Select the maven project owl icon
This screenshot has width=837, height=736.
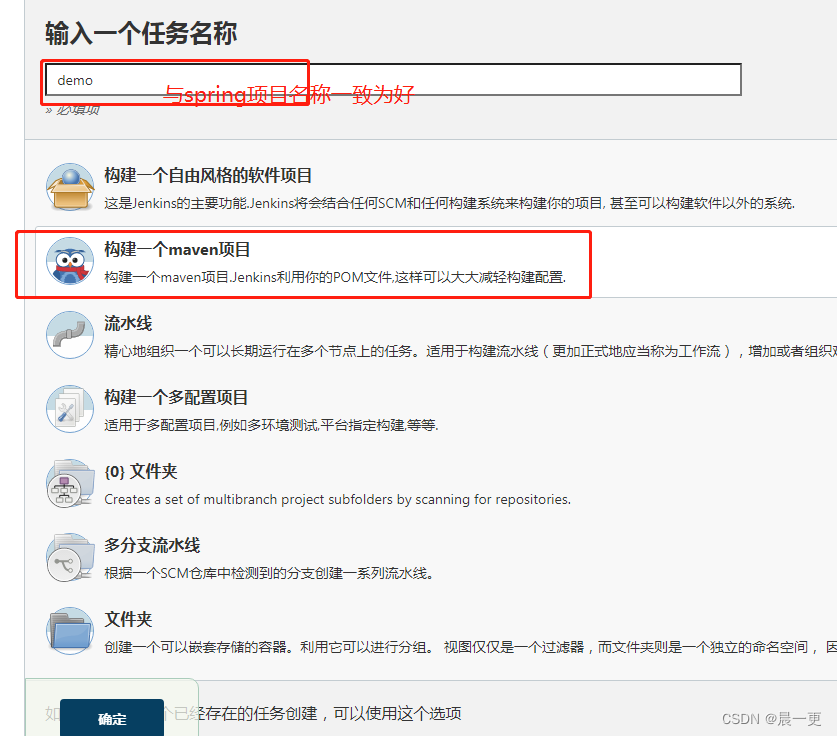pyautogui.click(x=70, y=261)
